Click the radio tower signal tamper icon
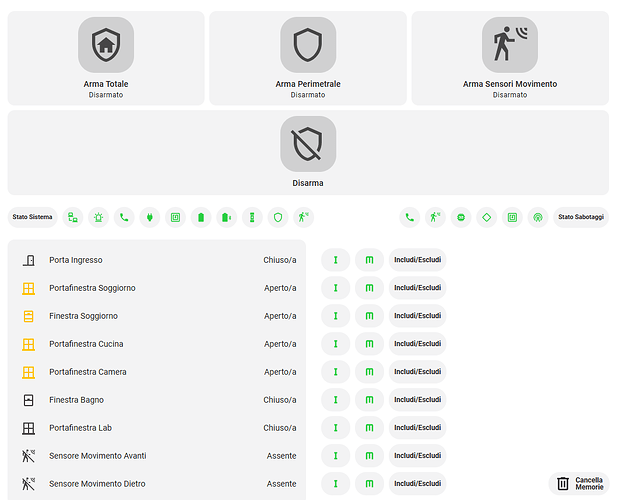The image size is (618, 500). click(x=538, y=217)
